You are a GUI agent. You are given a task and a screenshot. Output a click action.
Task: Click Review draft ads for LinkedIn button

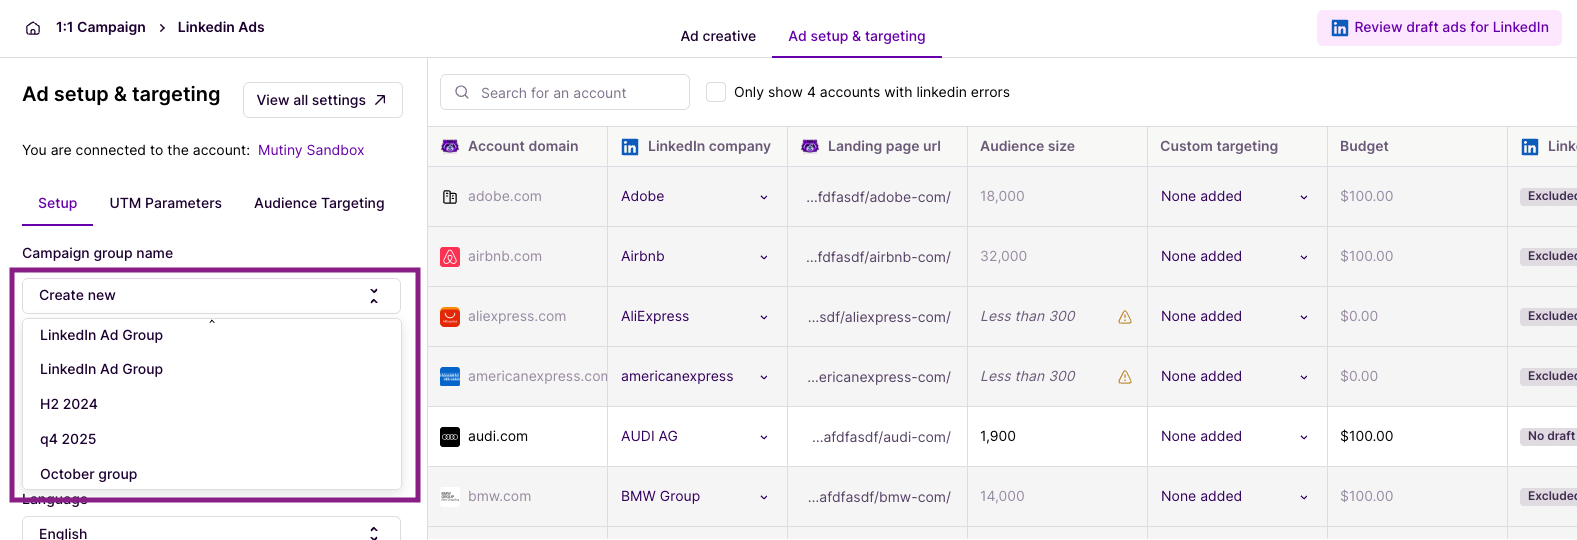pyautogui.click(x=1439, y=28)
